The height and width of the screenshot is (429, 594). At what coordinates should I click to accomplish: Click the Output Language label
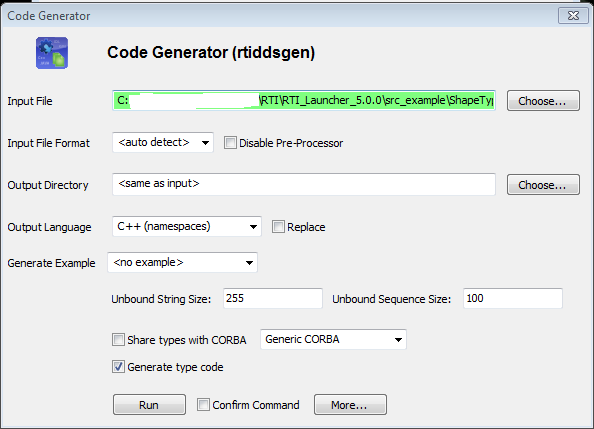tap(49, 227)
